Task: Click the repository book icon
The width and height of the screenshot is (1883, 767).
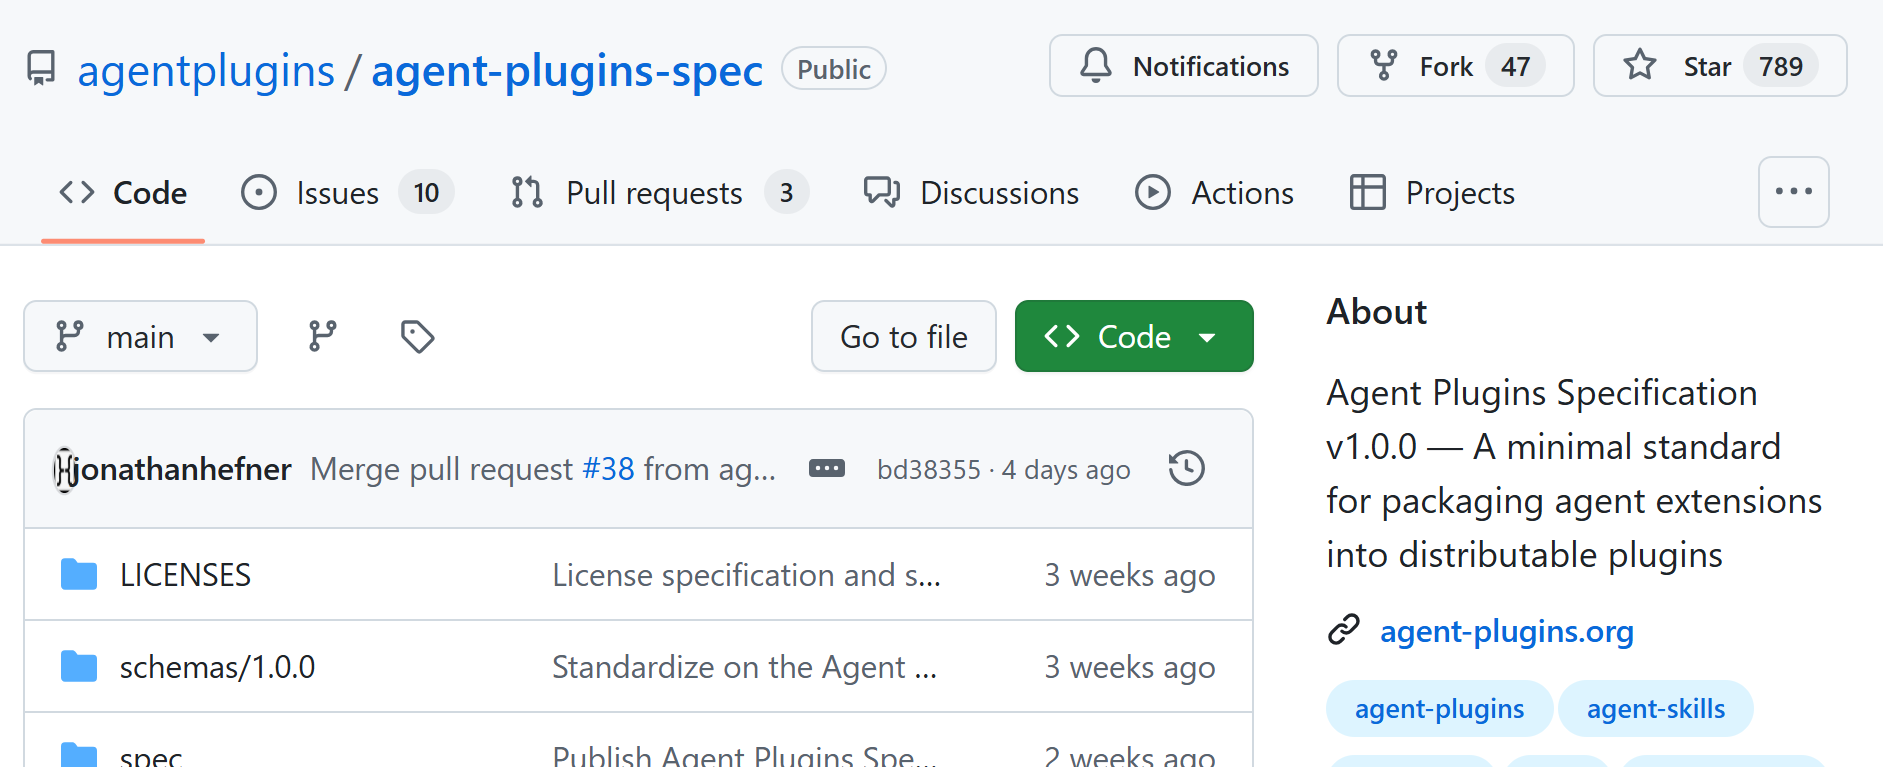Action: click(41, 69)
